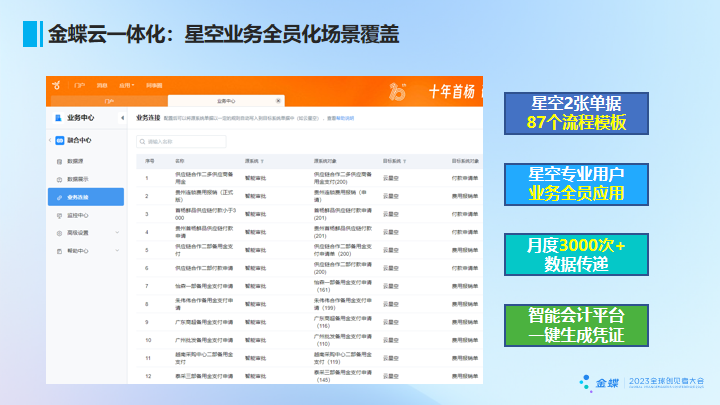
Task: Click the 业务全员应用 box
Action: coord(576,184)
